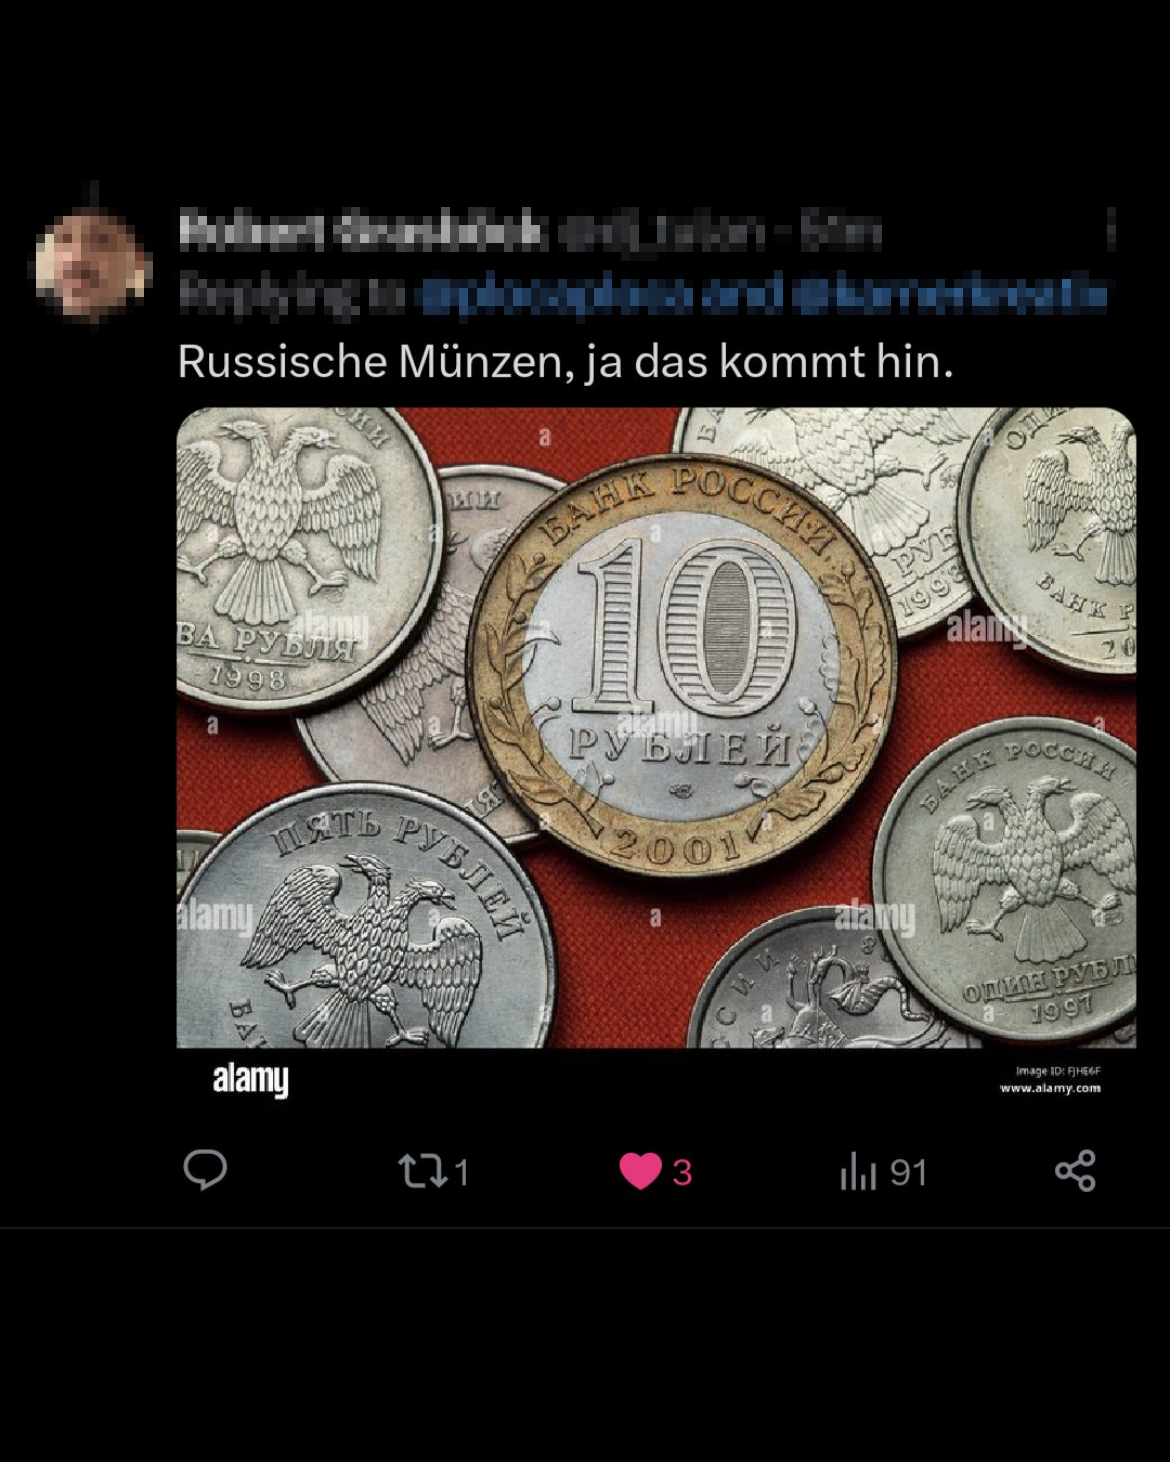Click the tweet text "Russische Münzen, ja das kommt hin."
1170x1462 pixels.
[x=565, y=362]
